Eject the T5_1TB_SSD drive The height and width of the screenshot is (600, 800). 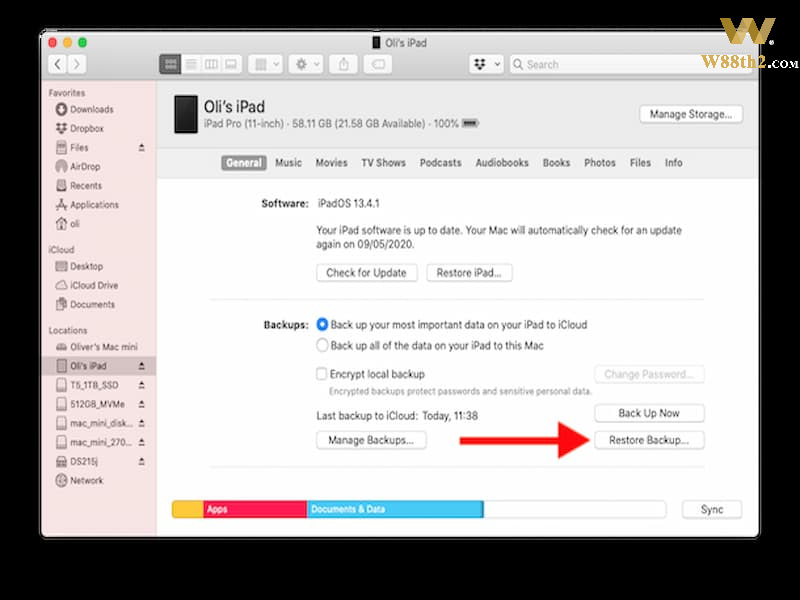pos(142,385)
